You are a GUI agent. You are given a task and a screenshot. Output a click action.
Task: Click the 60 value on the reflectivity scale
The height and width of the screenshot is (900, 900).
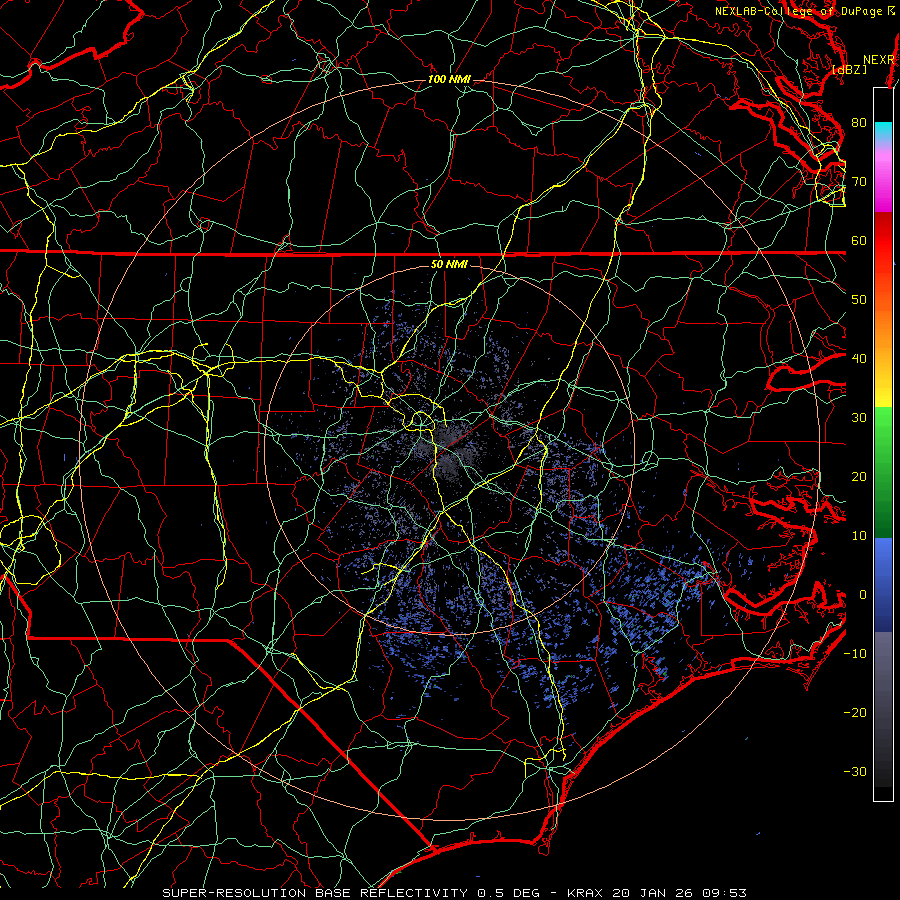859,240
